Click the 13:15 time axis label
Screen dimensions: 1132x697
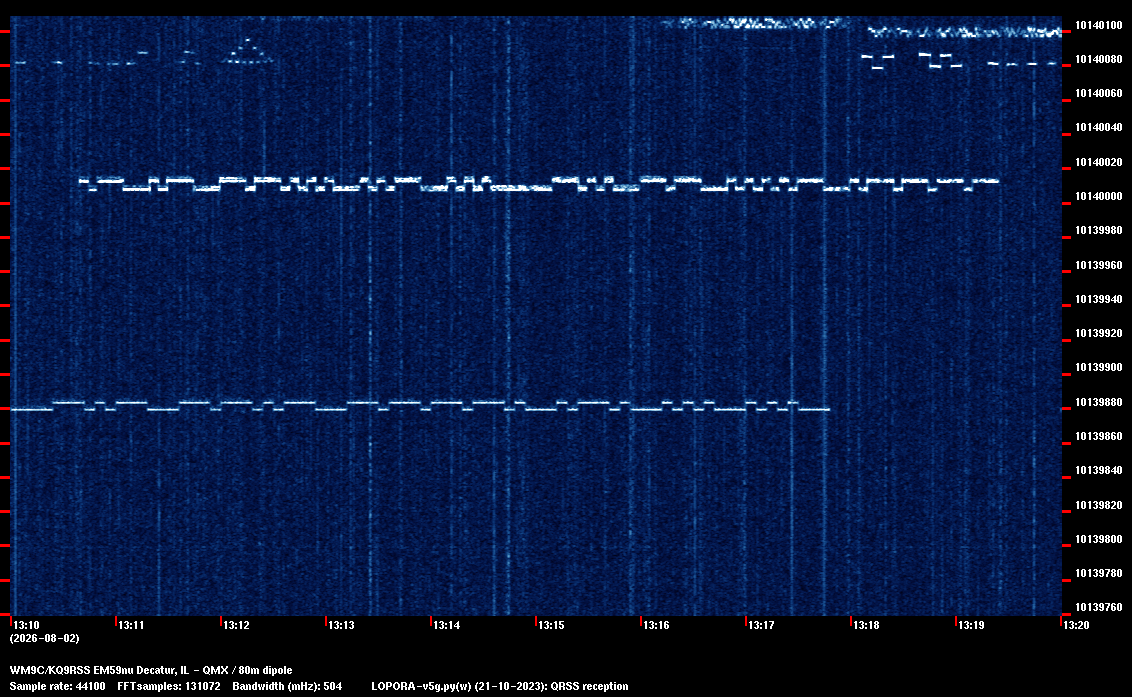pyautogui.click(x=551, y=625)
